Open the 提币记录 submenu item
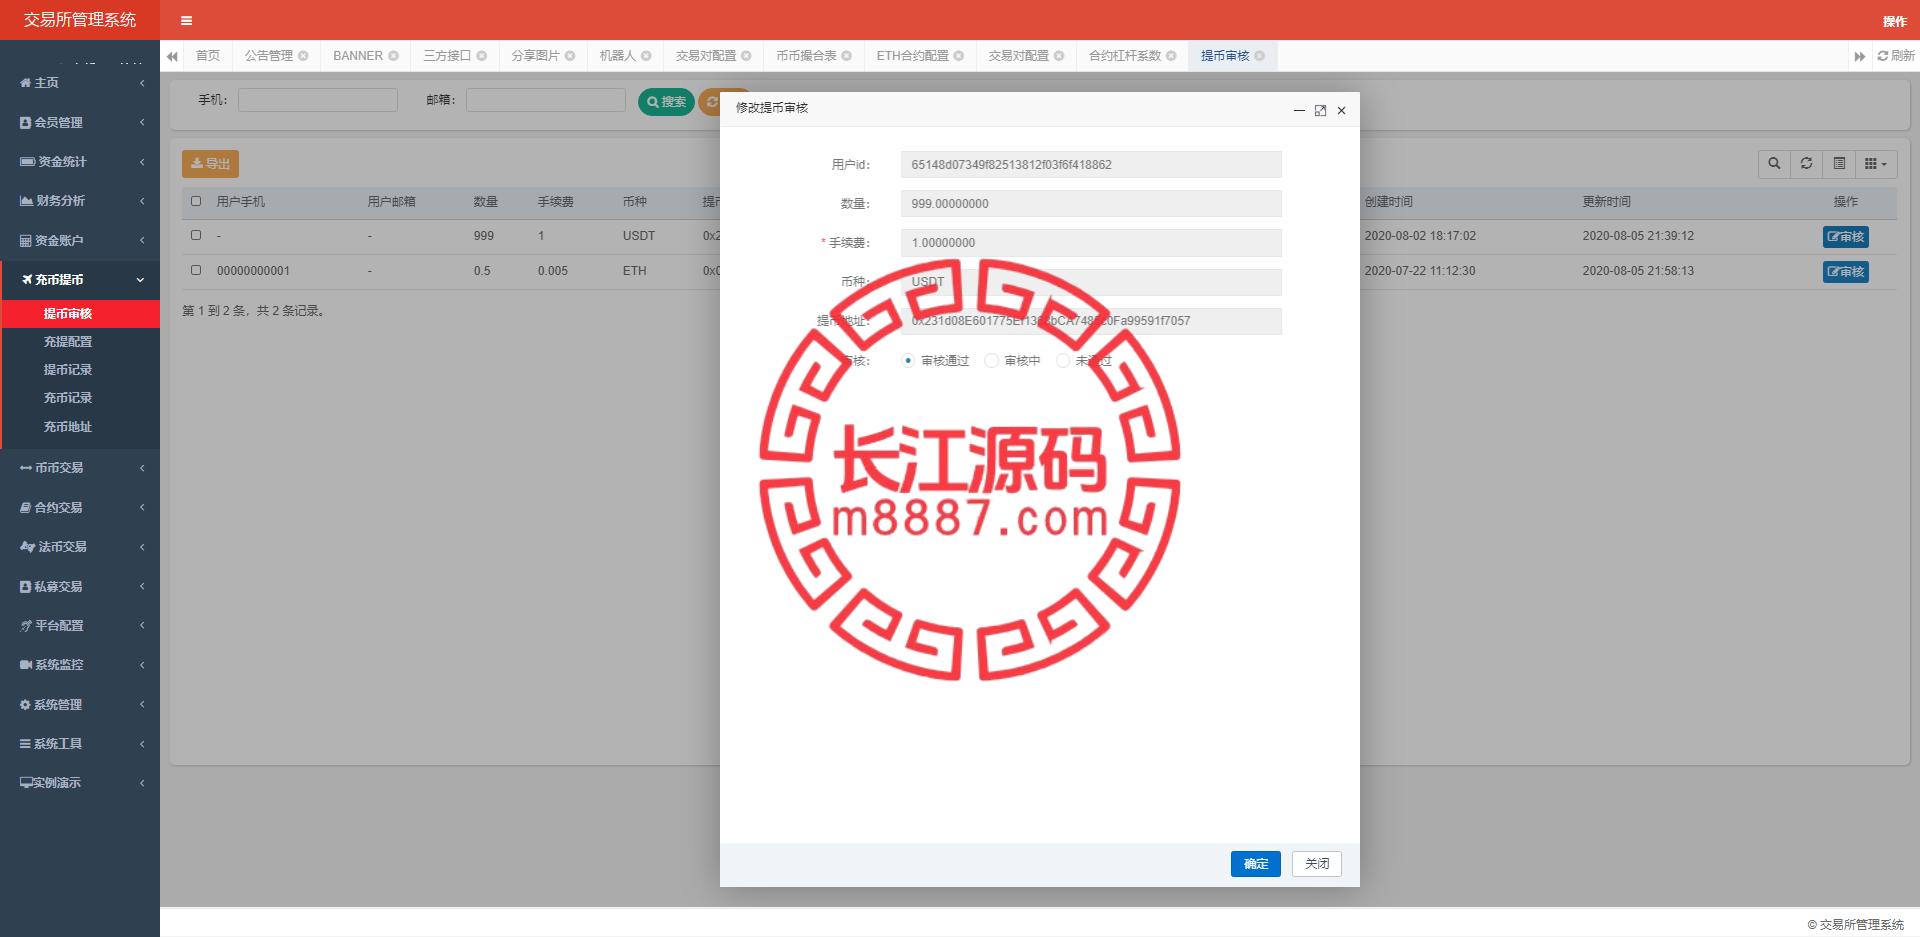The height and width of the screenshot is (937, 1920). (x=80, y=370)
